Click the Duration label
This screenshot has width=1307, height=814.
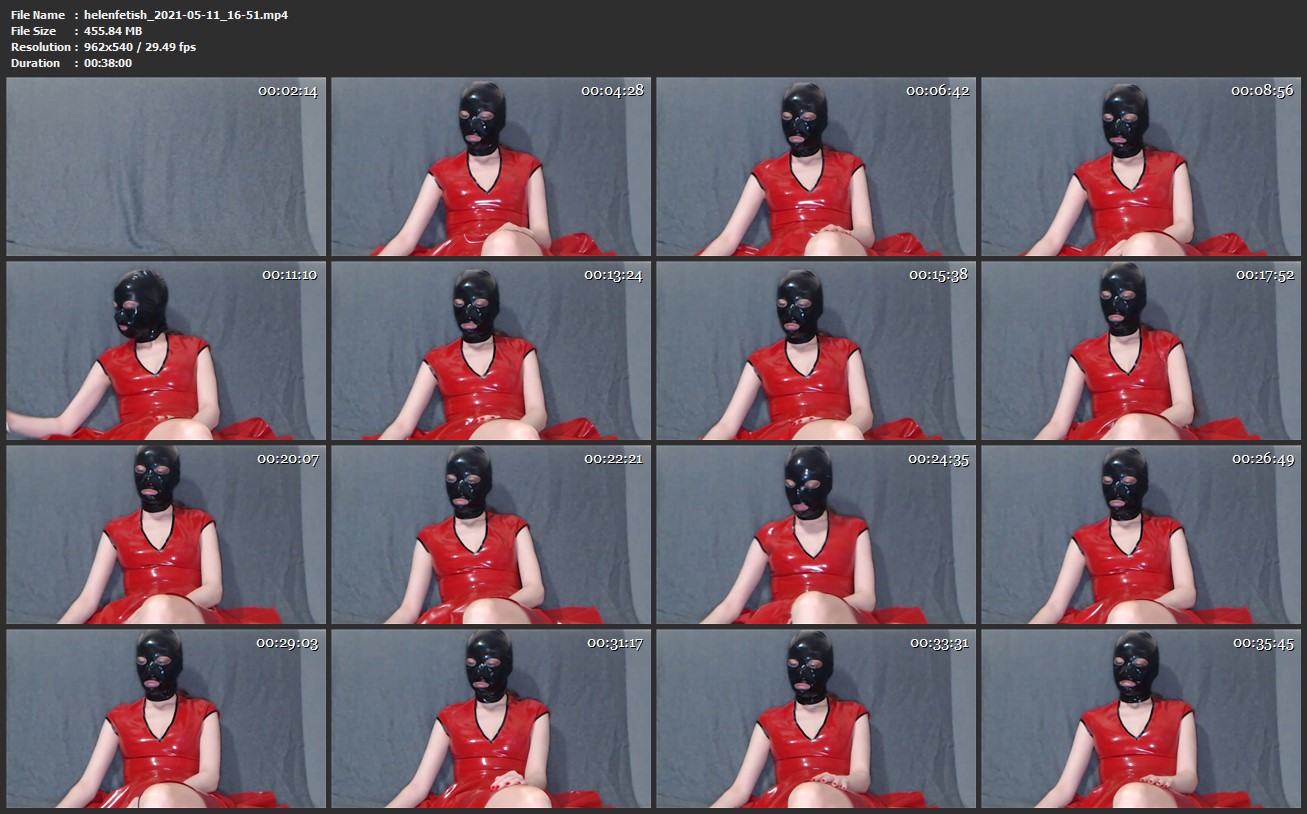(35, 63)
